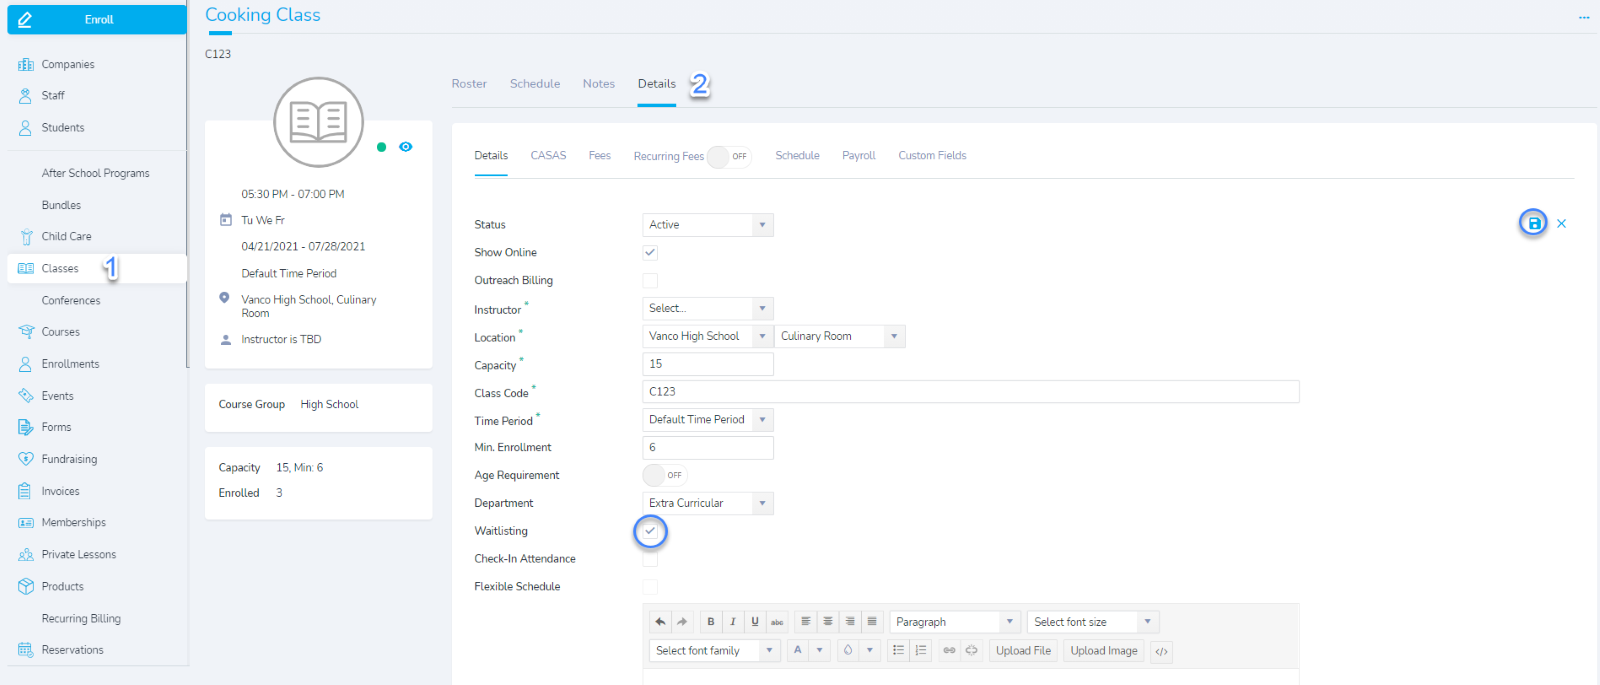This screenshot has height=685, width=1600.
Task: Turn on the Age Requirement toggle
Action: point(665,475)
